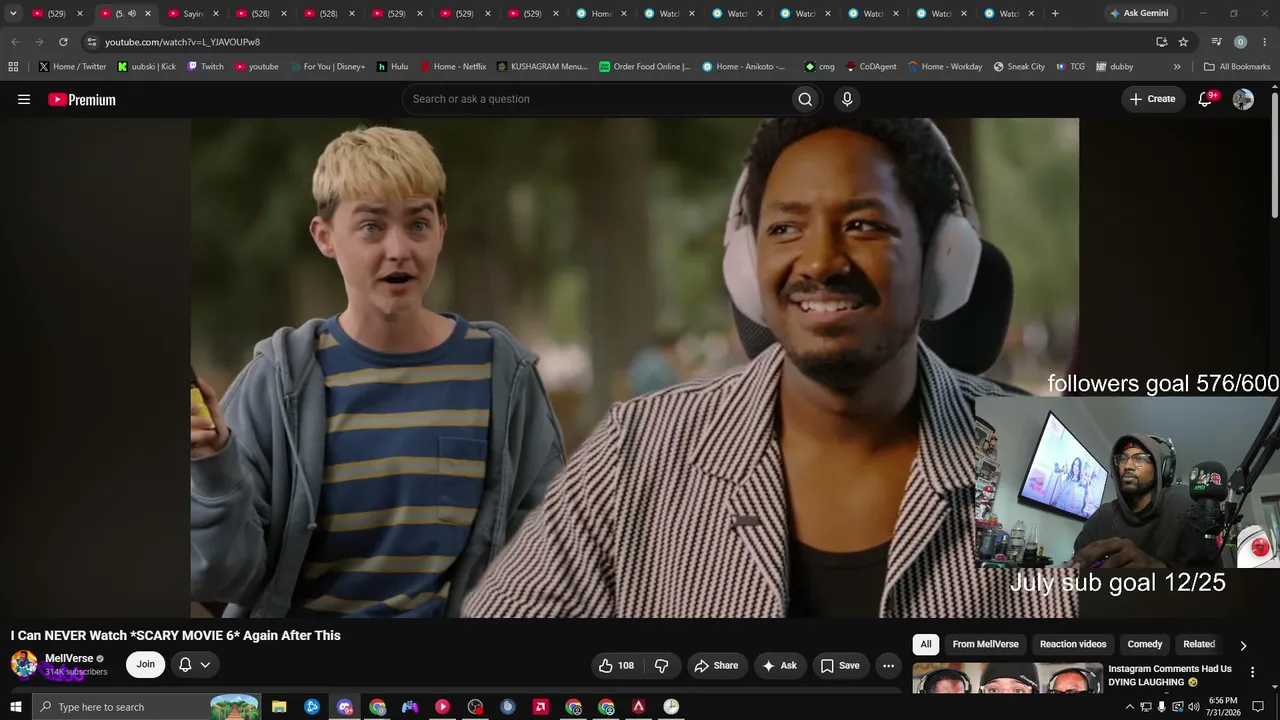Go back to the previous page
This screenshot has width=1280, height=720.
(15, 42)
